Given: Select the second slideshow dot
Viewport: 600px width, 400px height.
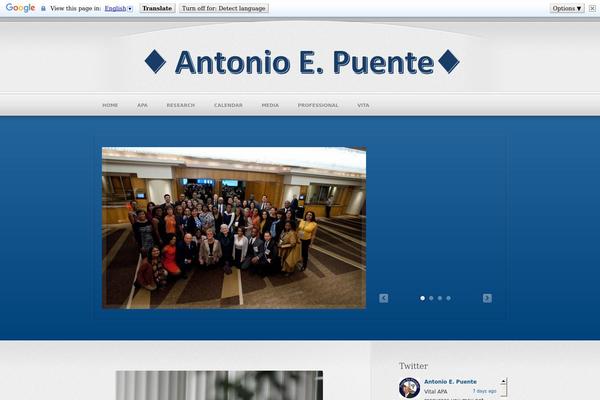Looking at the screenshot, I should click(431, 298).
